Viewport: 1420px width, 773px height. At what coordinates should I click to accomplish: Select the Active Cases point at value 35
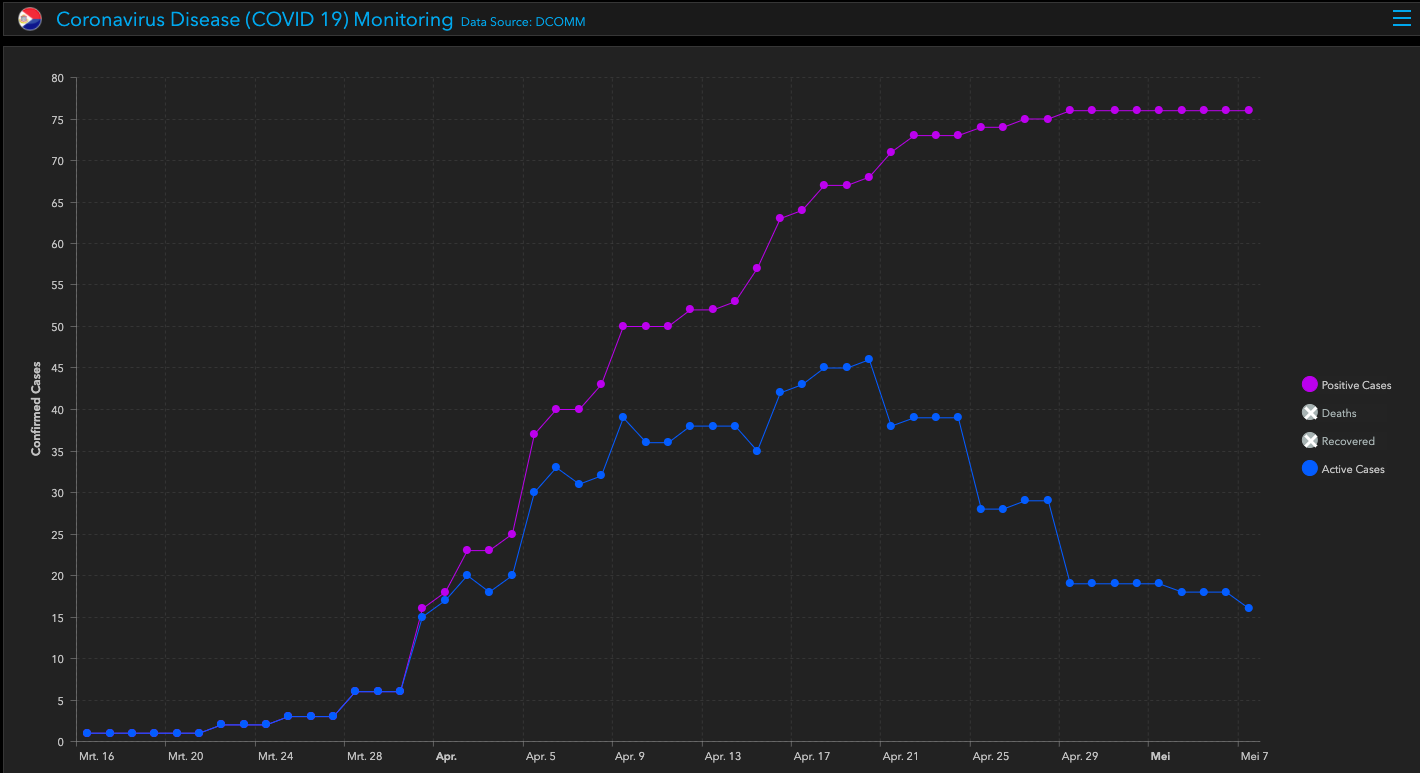point(757,451)
